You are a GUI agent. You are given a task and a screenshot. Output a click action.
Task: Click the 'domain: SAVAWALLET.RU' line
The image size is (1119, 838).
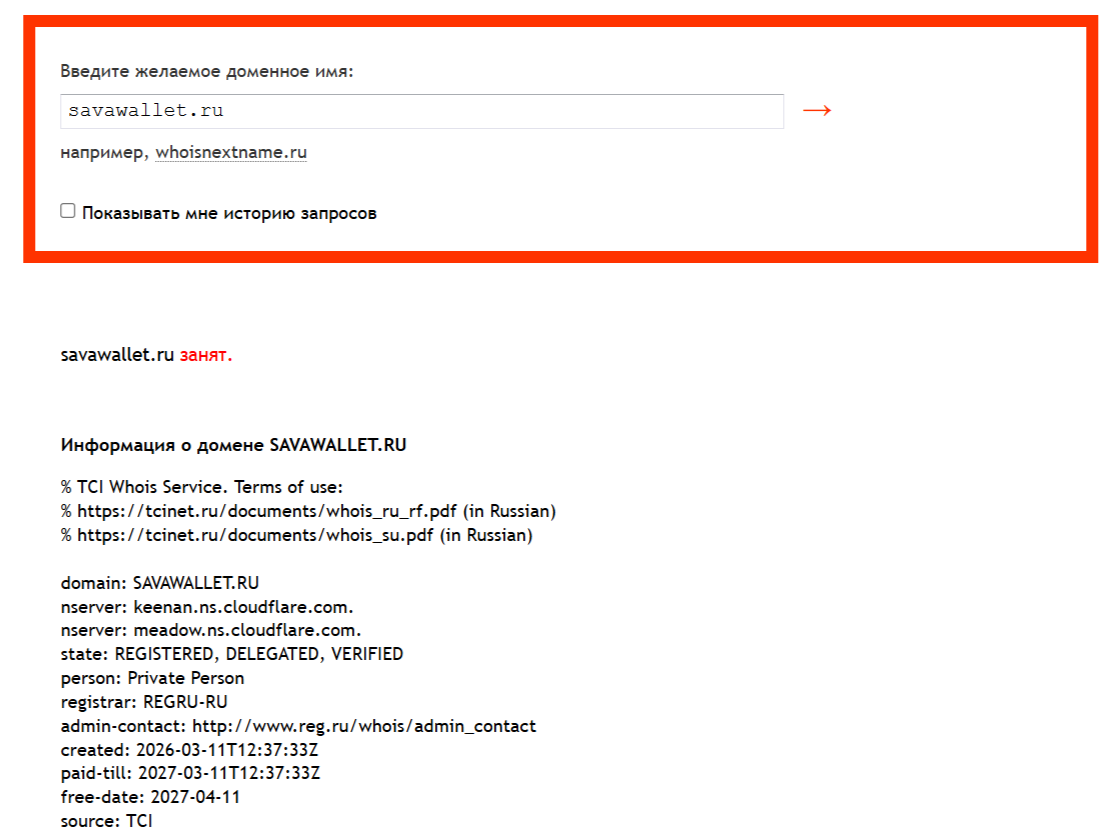[160, 582]
